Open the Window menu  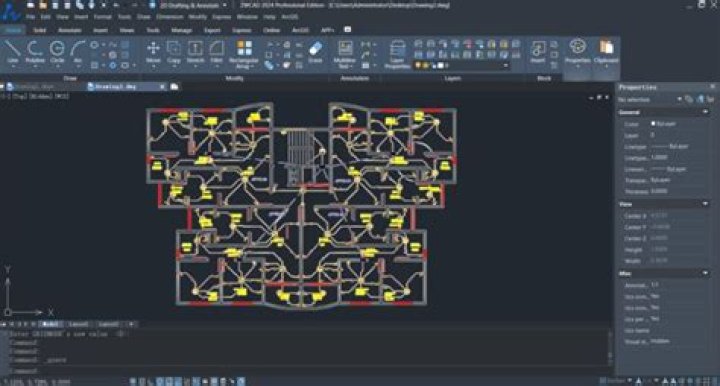click(x=247, y=17)
